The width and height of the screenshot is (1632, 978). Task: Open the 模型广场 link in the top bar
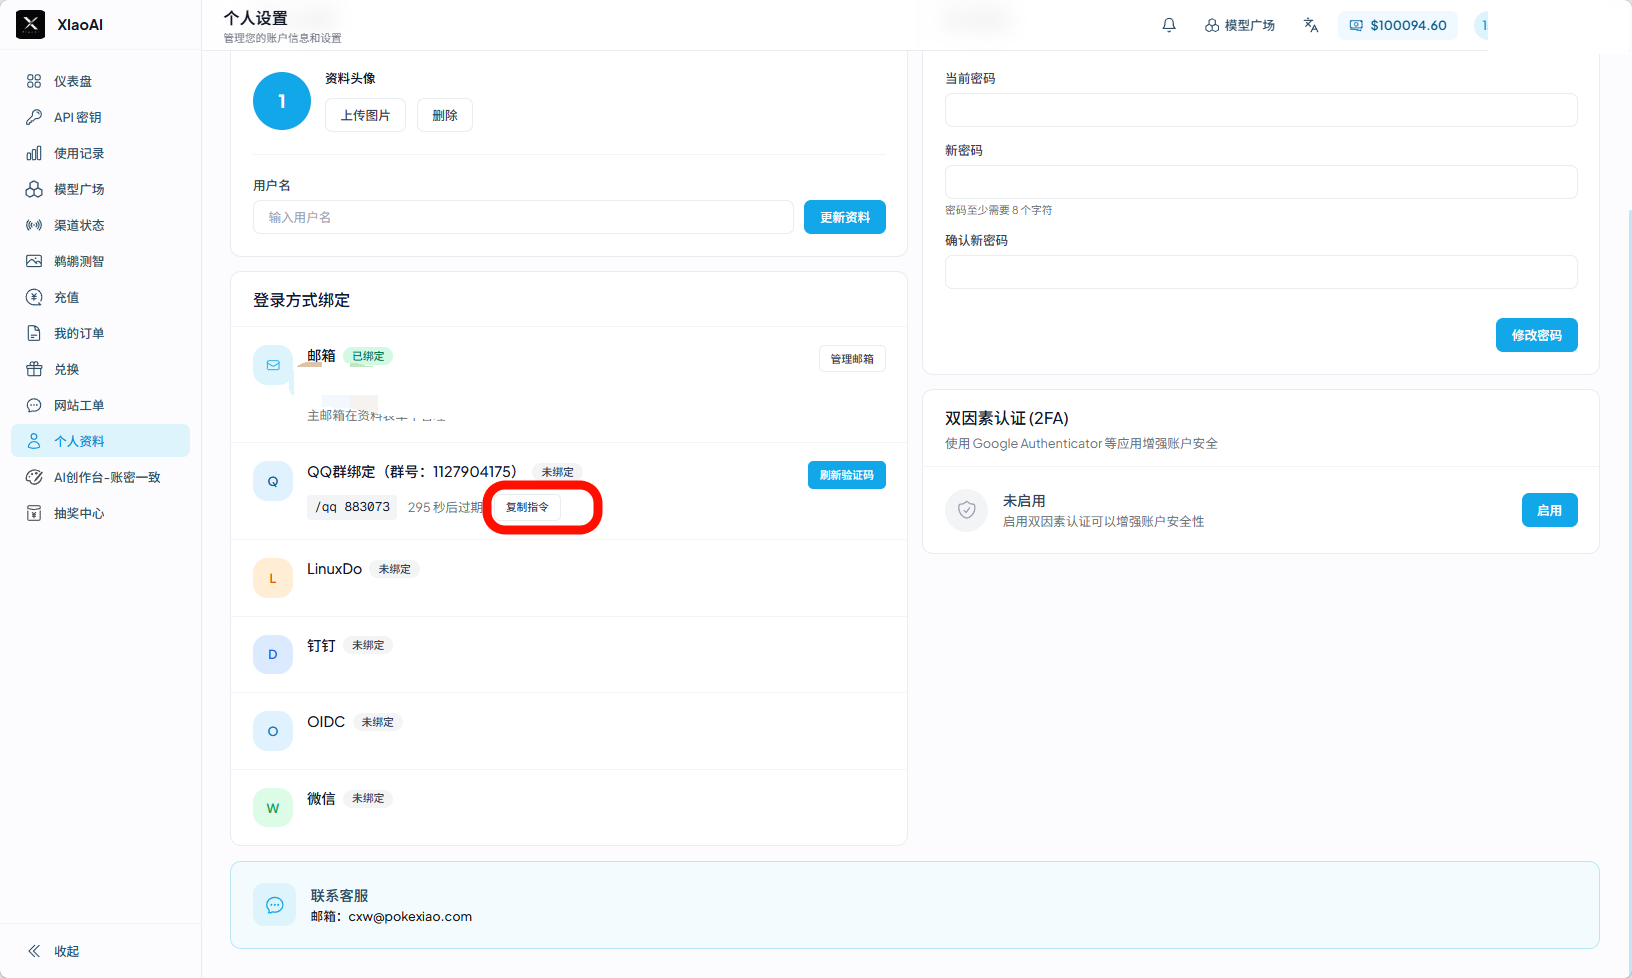[x=1240, y=25]
